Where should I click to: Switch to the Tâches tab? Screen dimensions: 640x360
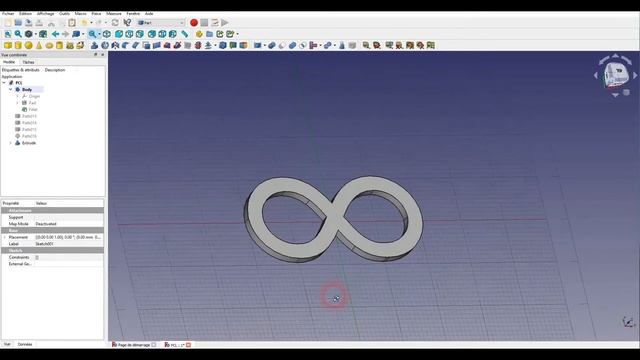coord(28,62)
